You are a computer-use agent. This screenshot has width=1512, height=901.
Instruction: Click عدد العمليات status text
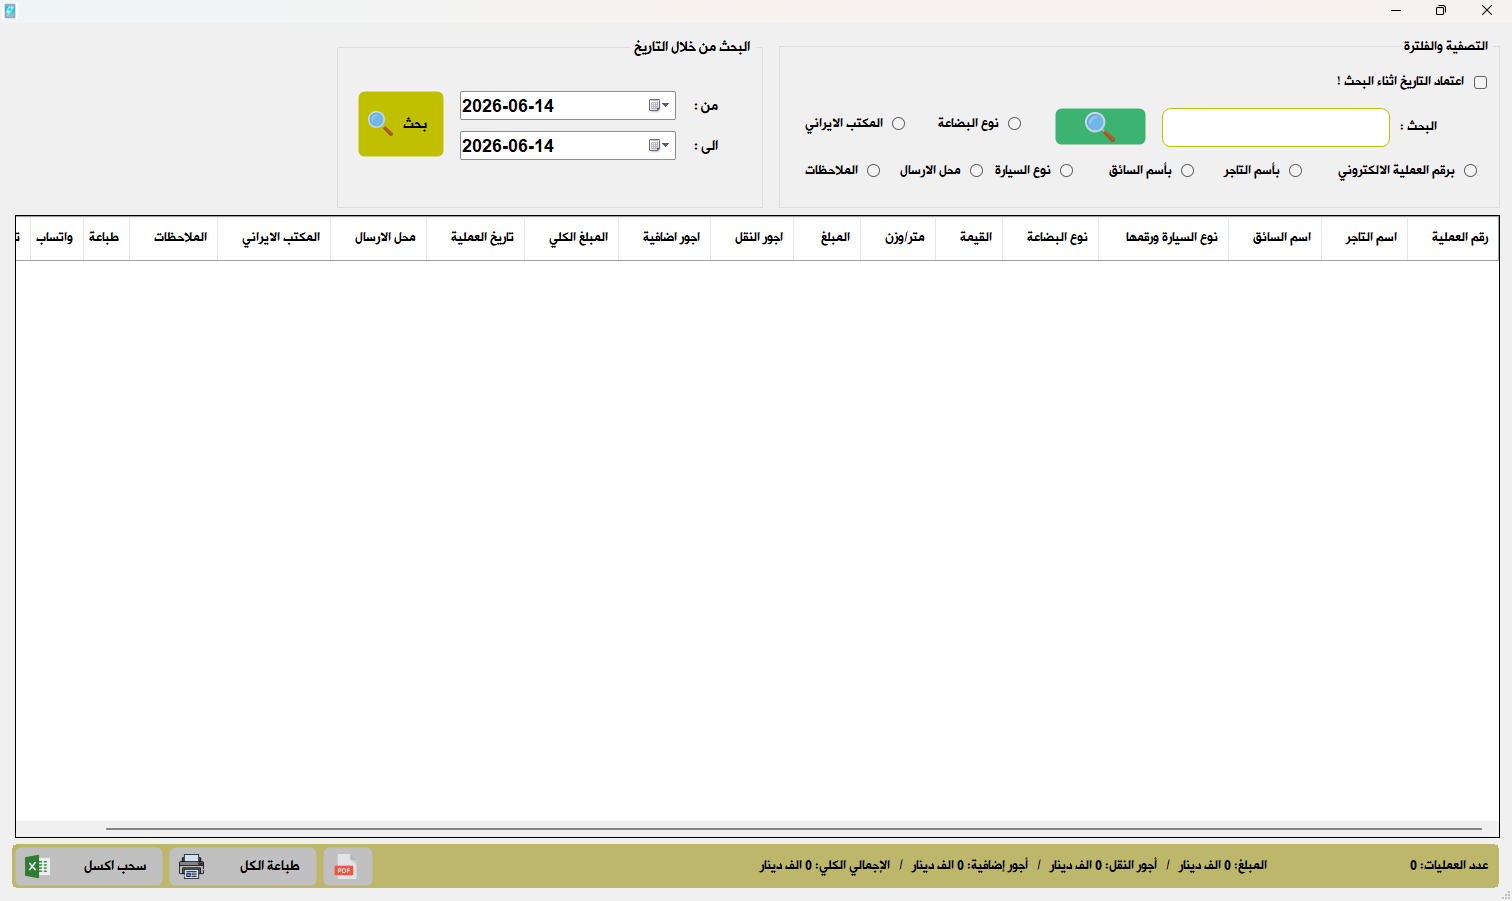1449,866
